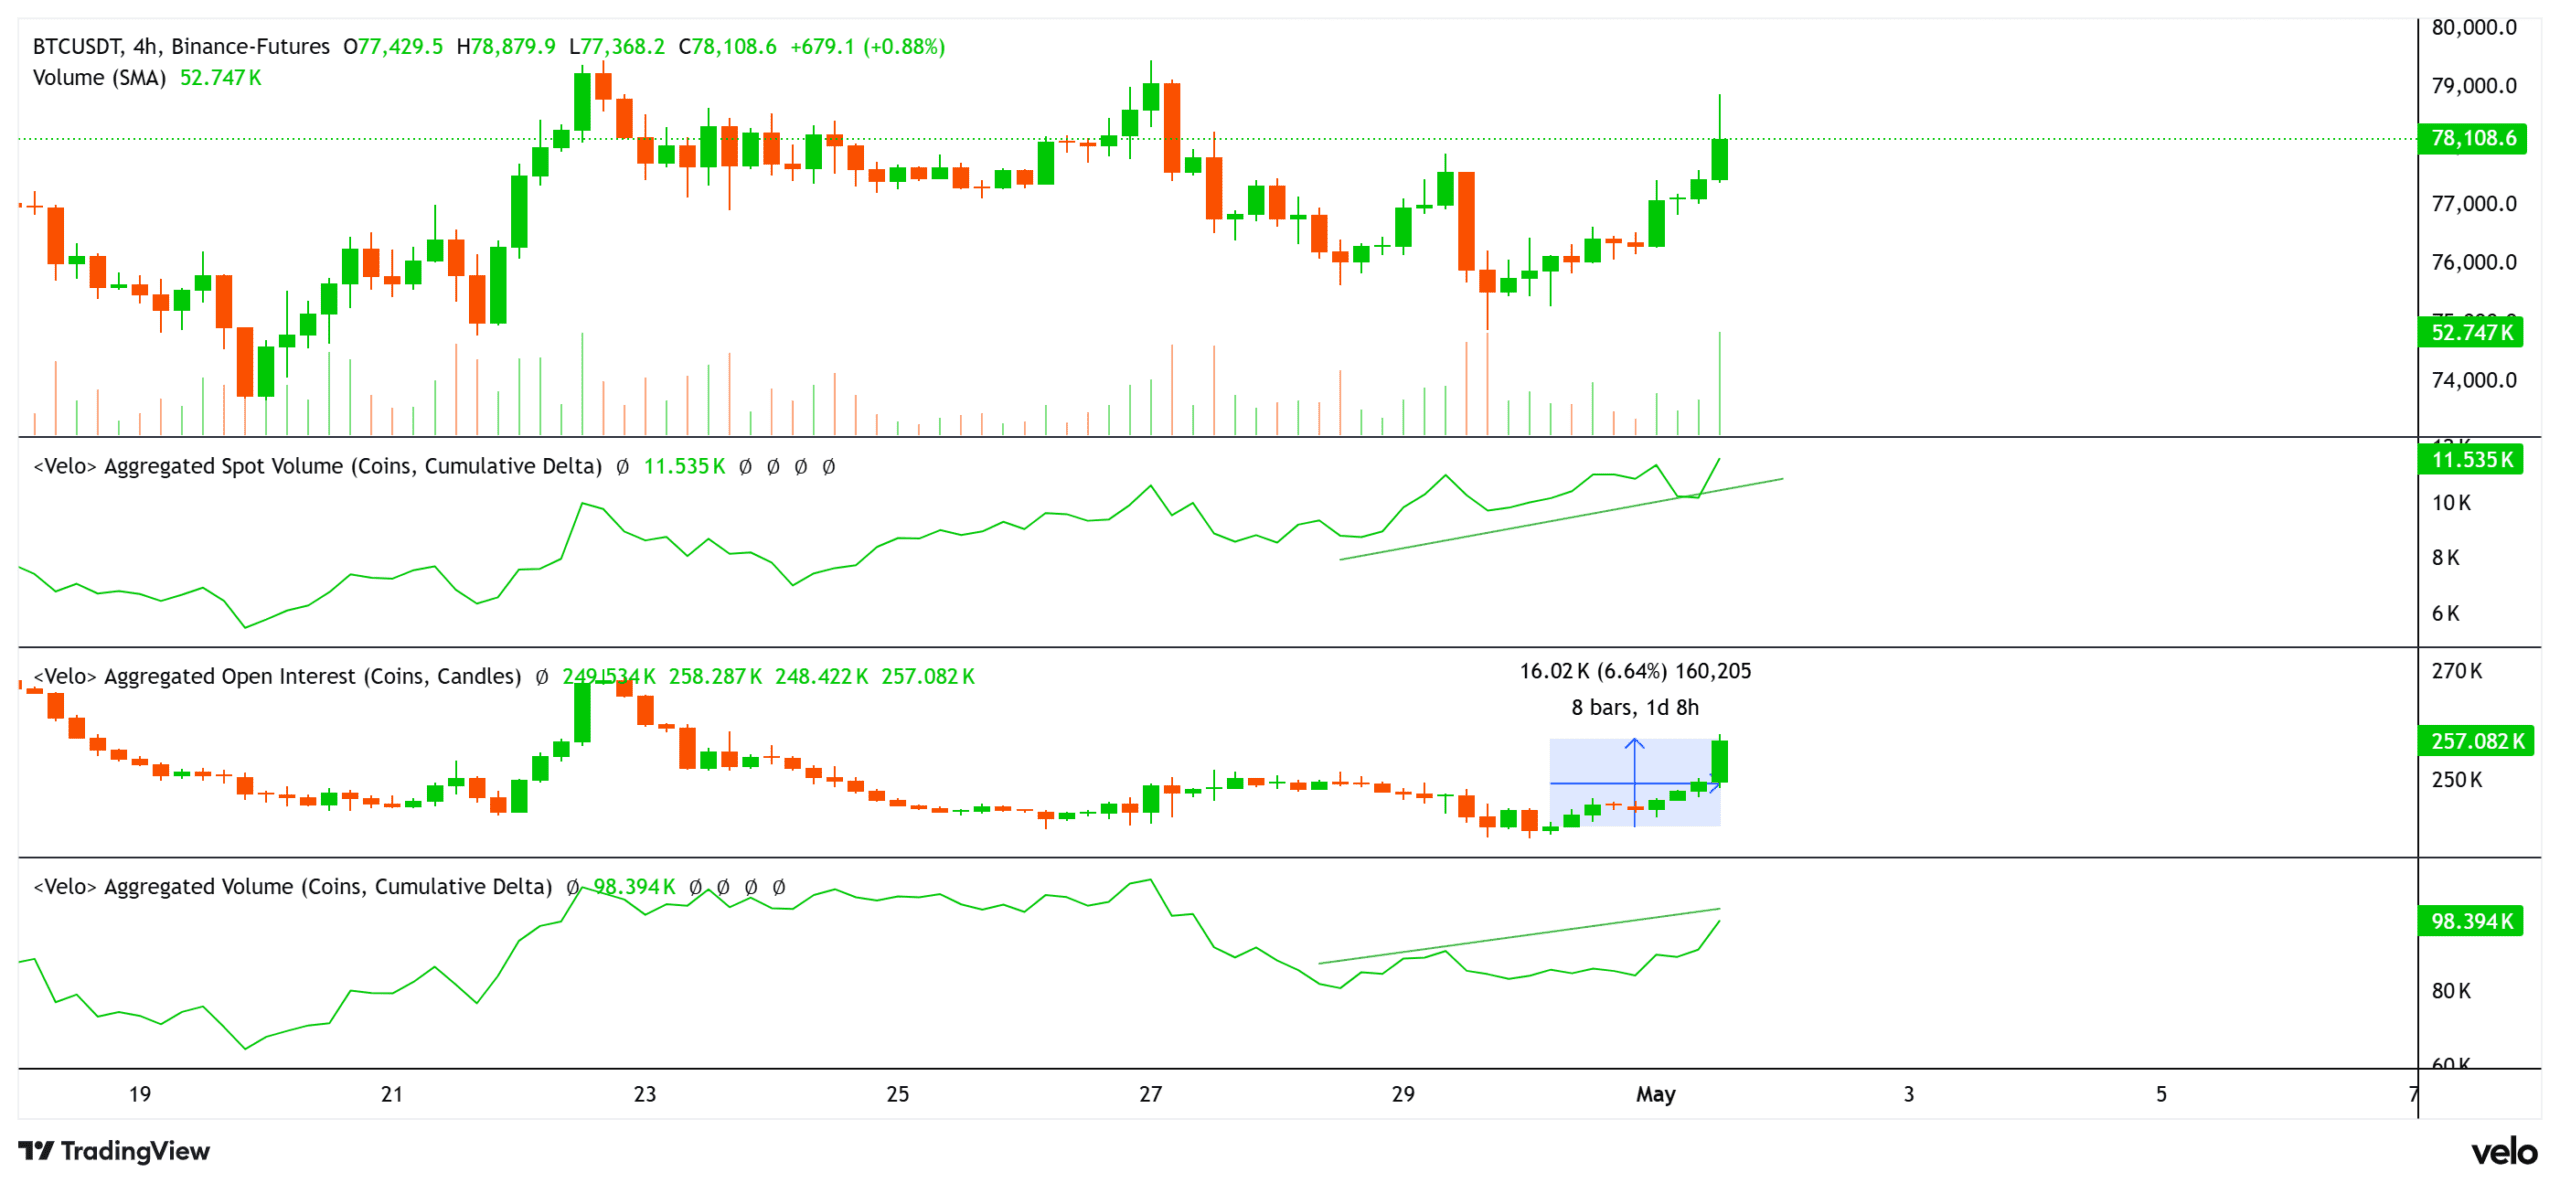Click the velo logo watermark
2560x1183 pixels.
[2504, 1152]
